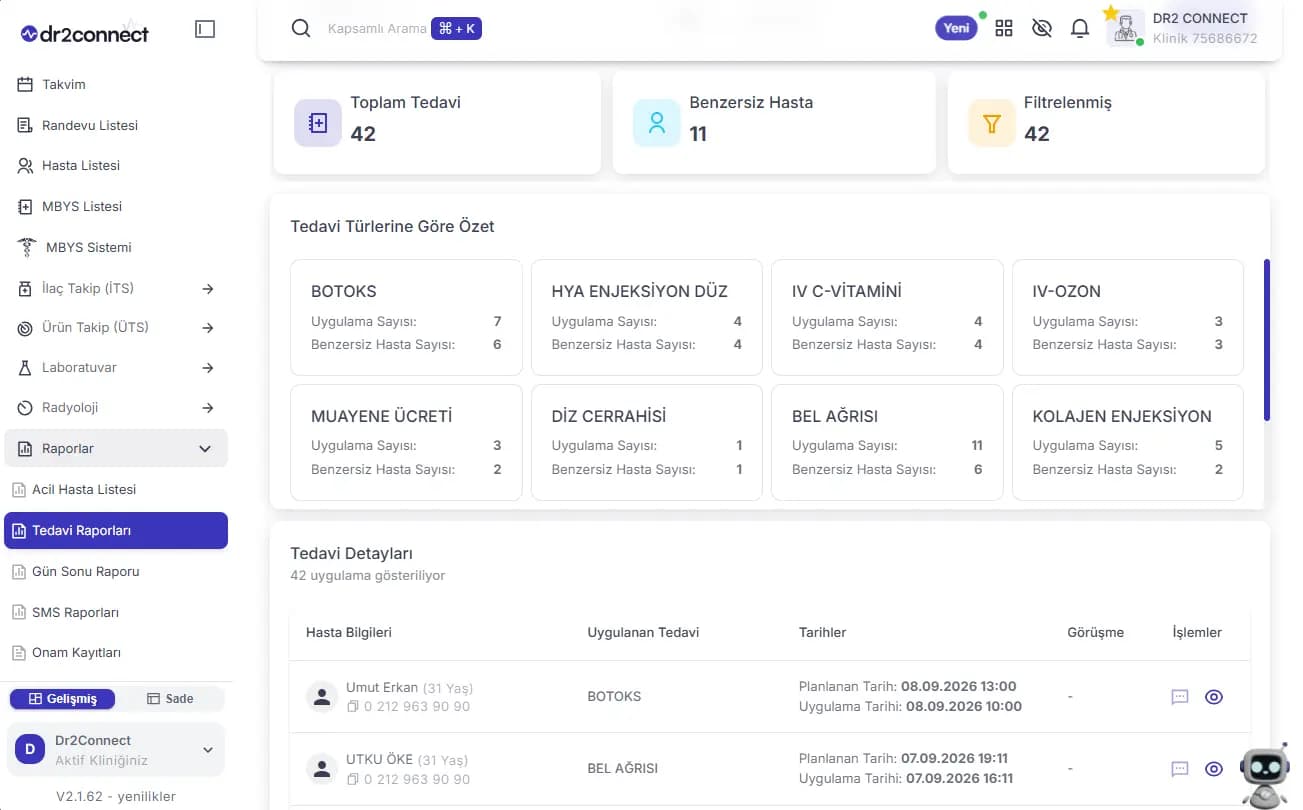
Task: Select the BOTOKS summary card
Action: (x=406, y=318)
